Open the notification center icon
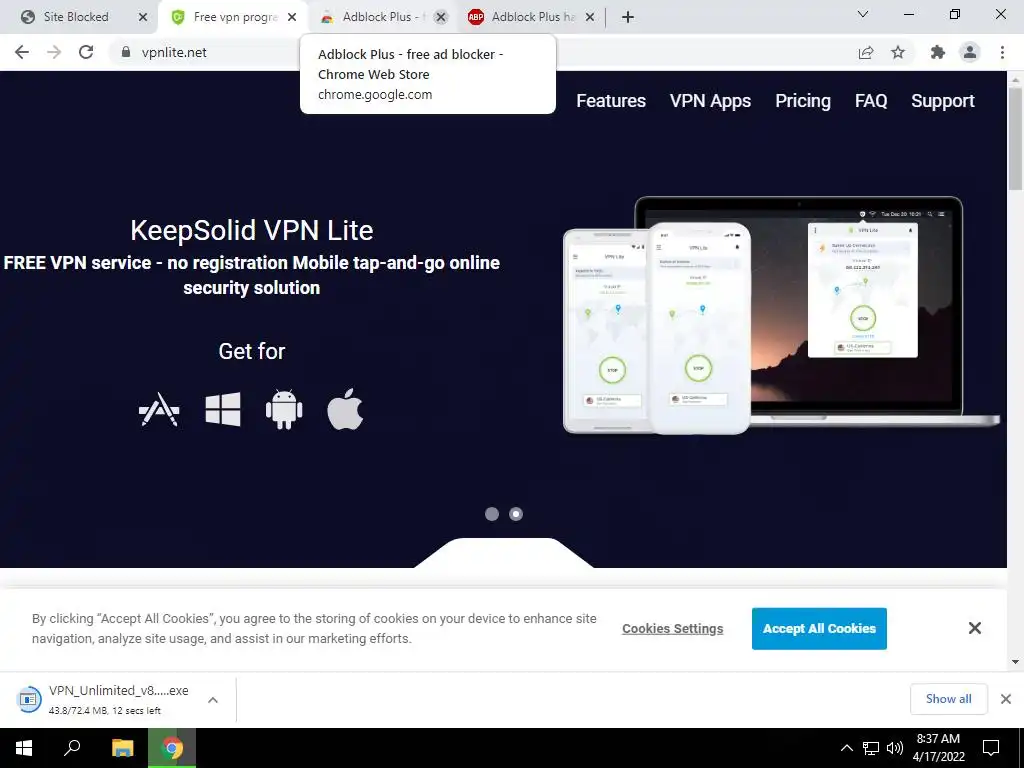This screenshot has height=768, width=1024. pos(991,748)
